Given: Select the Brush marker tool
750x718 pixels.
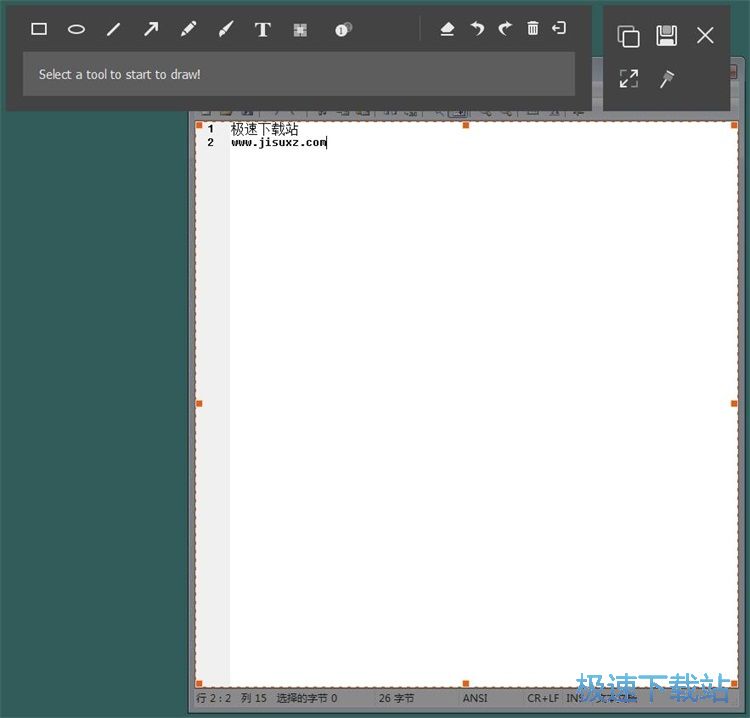Looking at the screenshot, I should 226,30.
